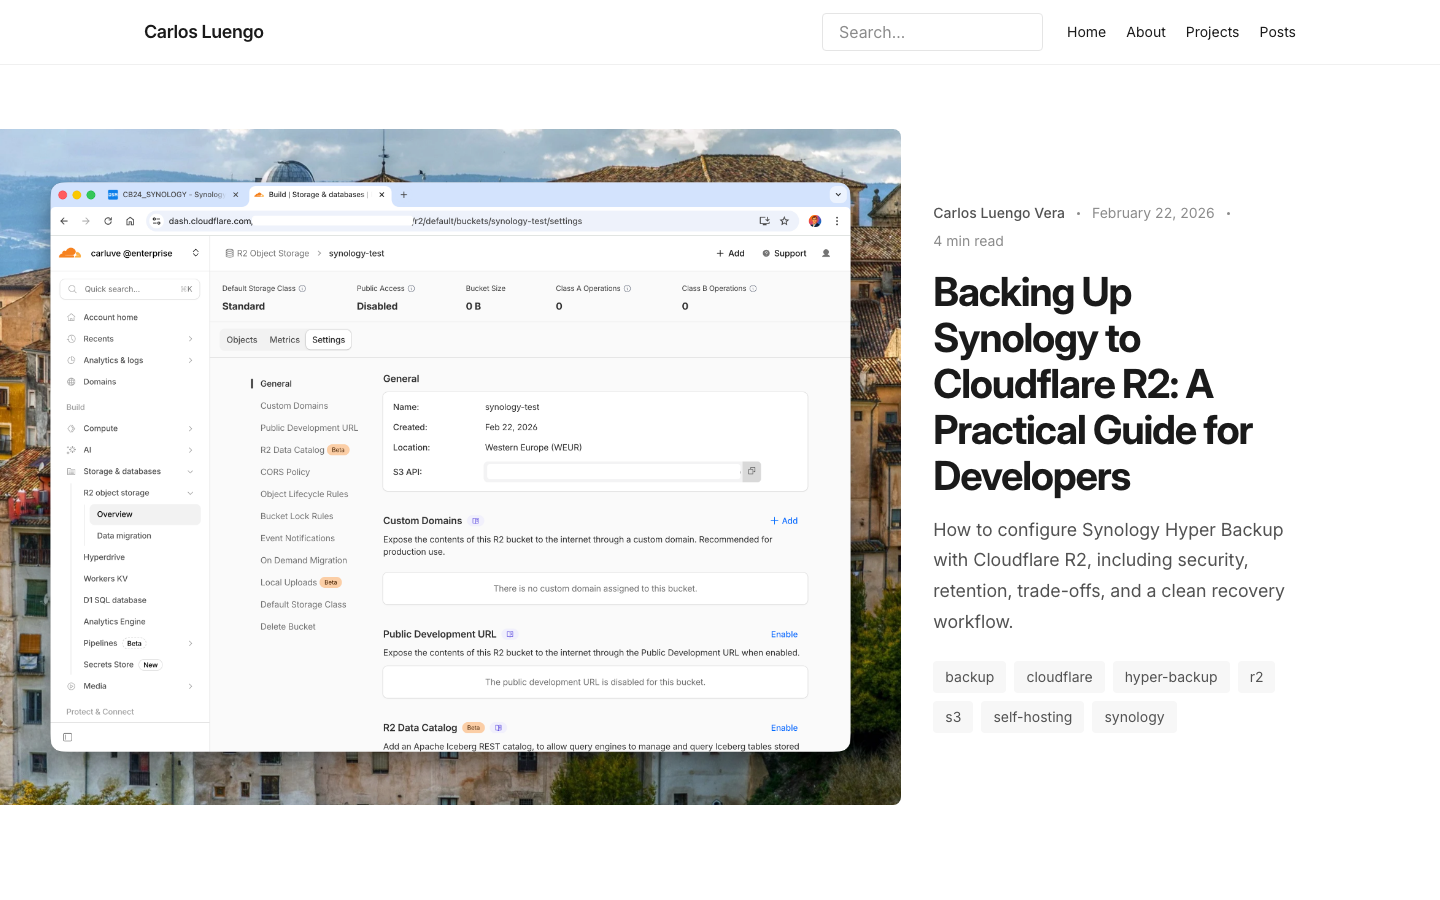Open the featured post's Cloudflare dashboard image

450,467
